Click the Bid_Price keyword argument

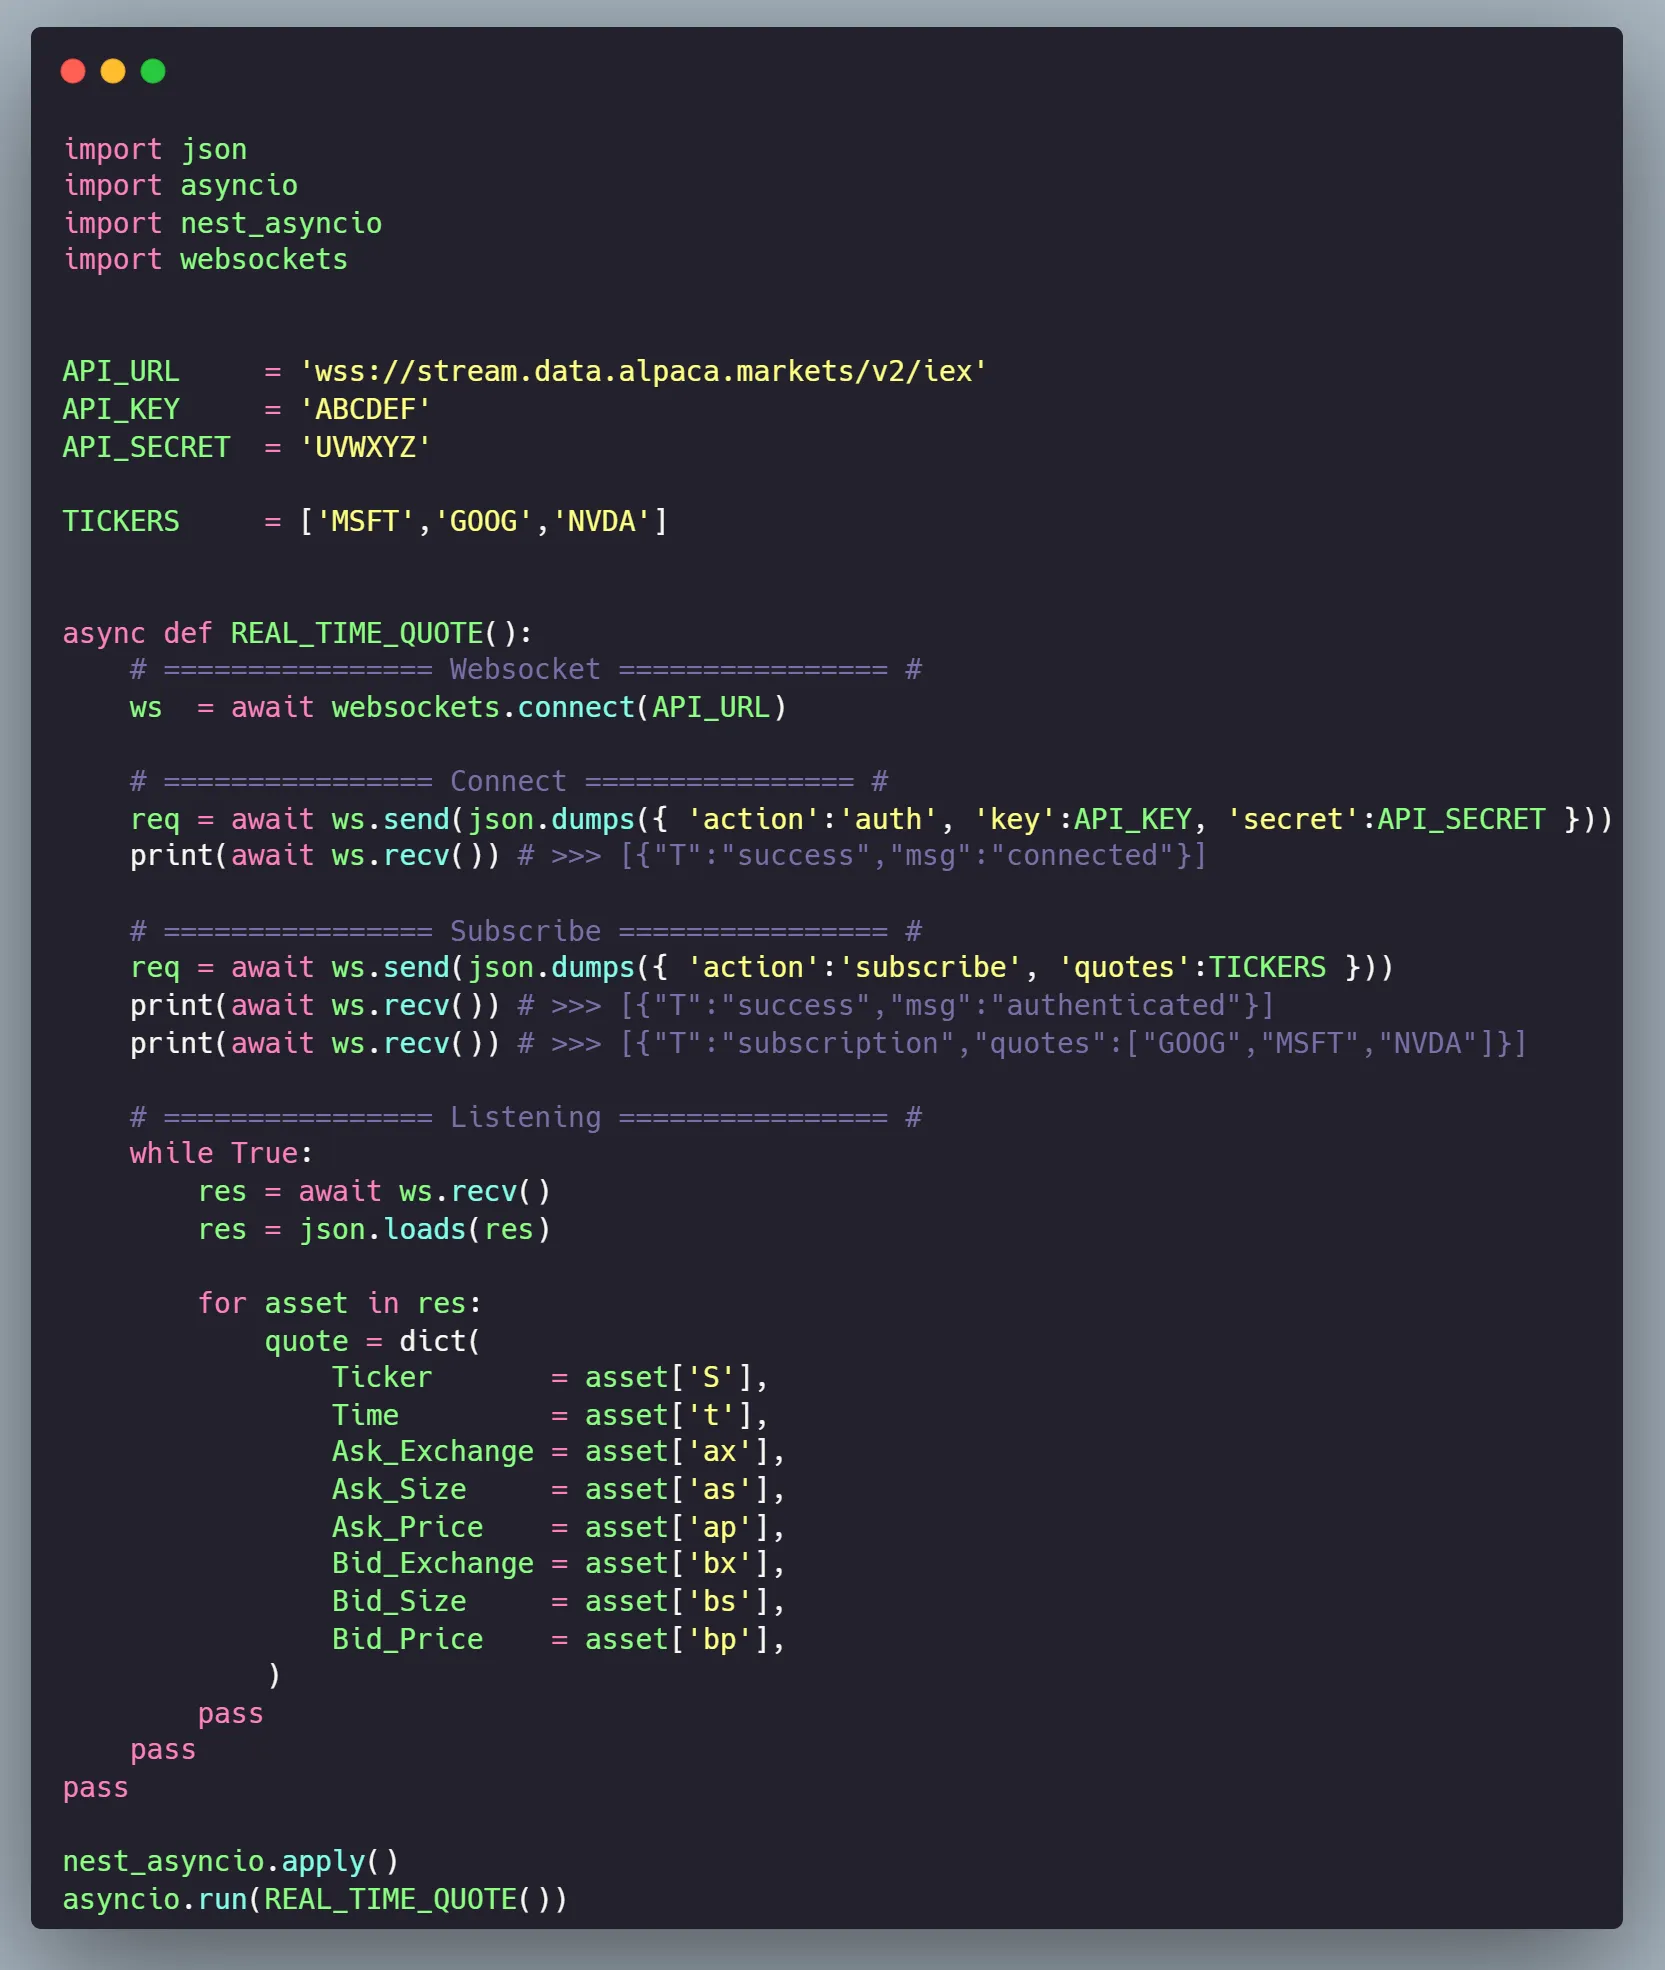407,1640
